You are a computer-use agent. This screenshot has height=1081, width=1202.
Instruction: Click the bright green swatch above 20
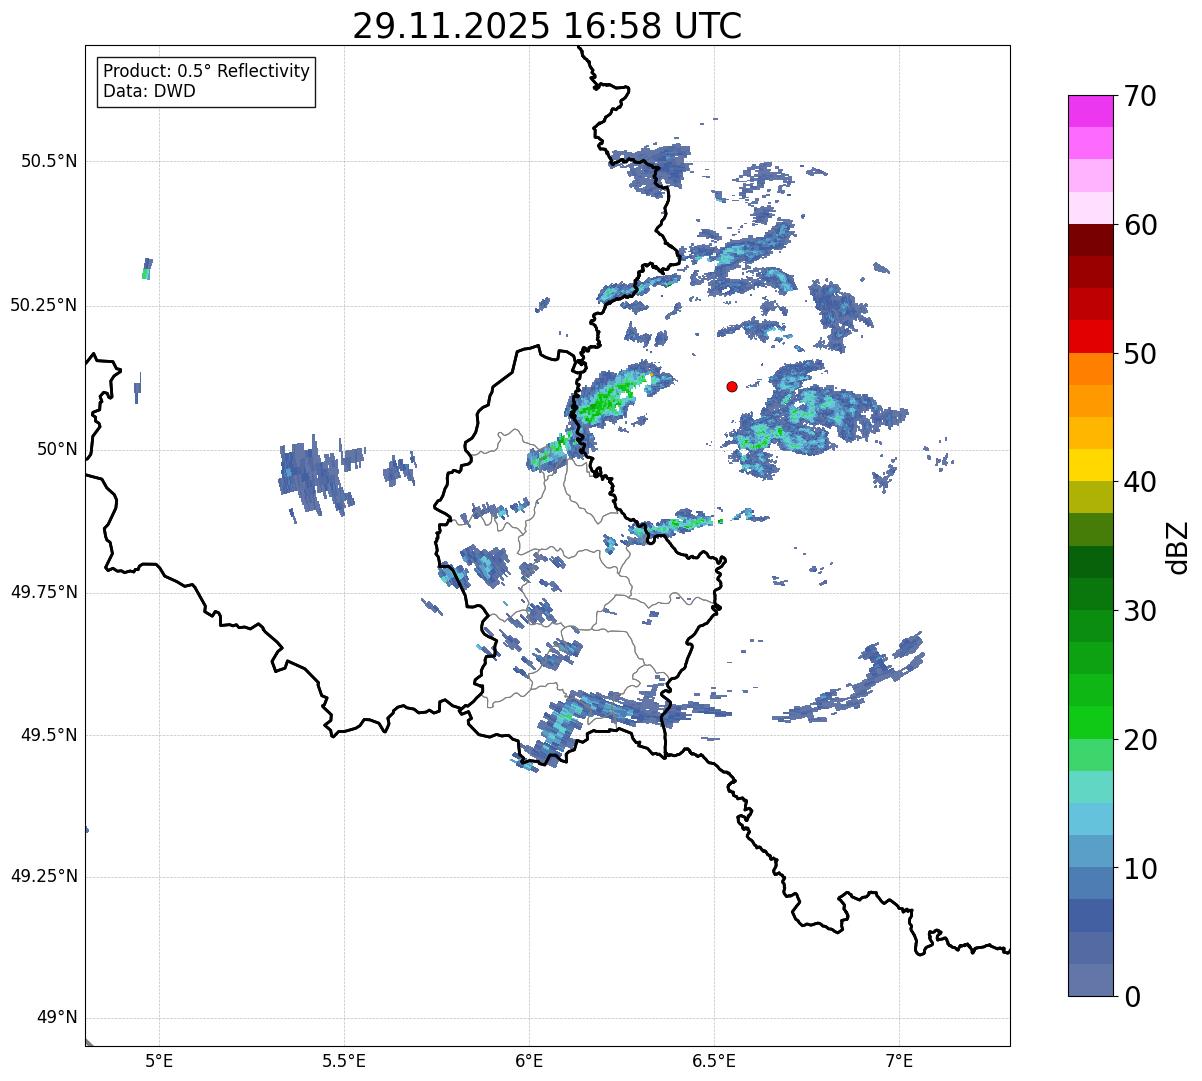point(1090,722)
